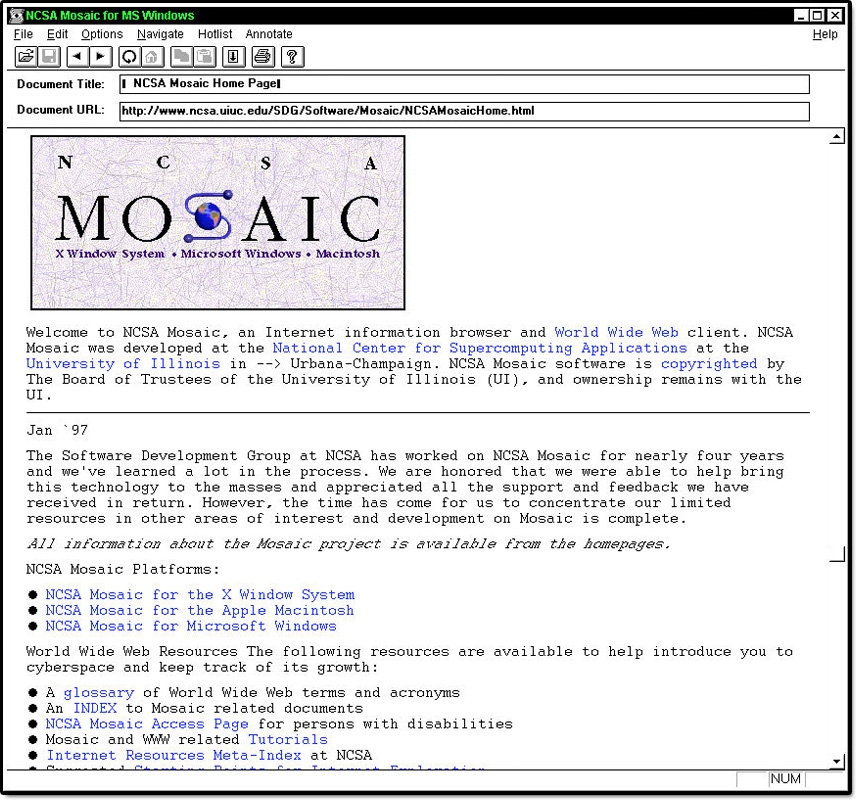This screenshot has height=806, width=864.
Task: Click the Open file toolbar icon
Action: pyautogui.click(x=26, y=57)
